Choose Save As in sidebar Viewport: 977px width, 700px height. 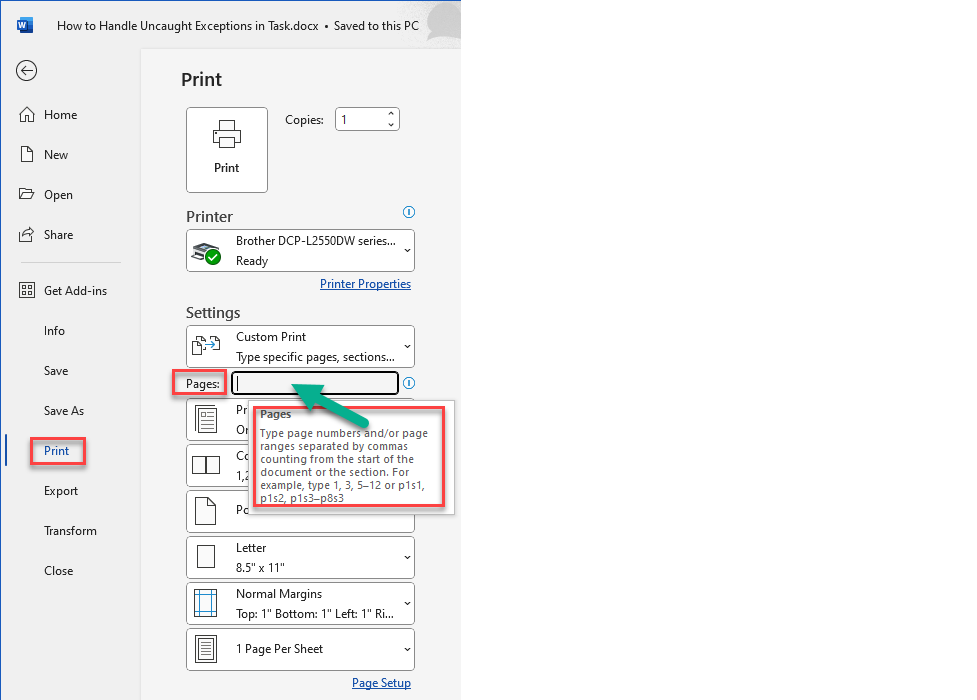click(64, 410)
